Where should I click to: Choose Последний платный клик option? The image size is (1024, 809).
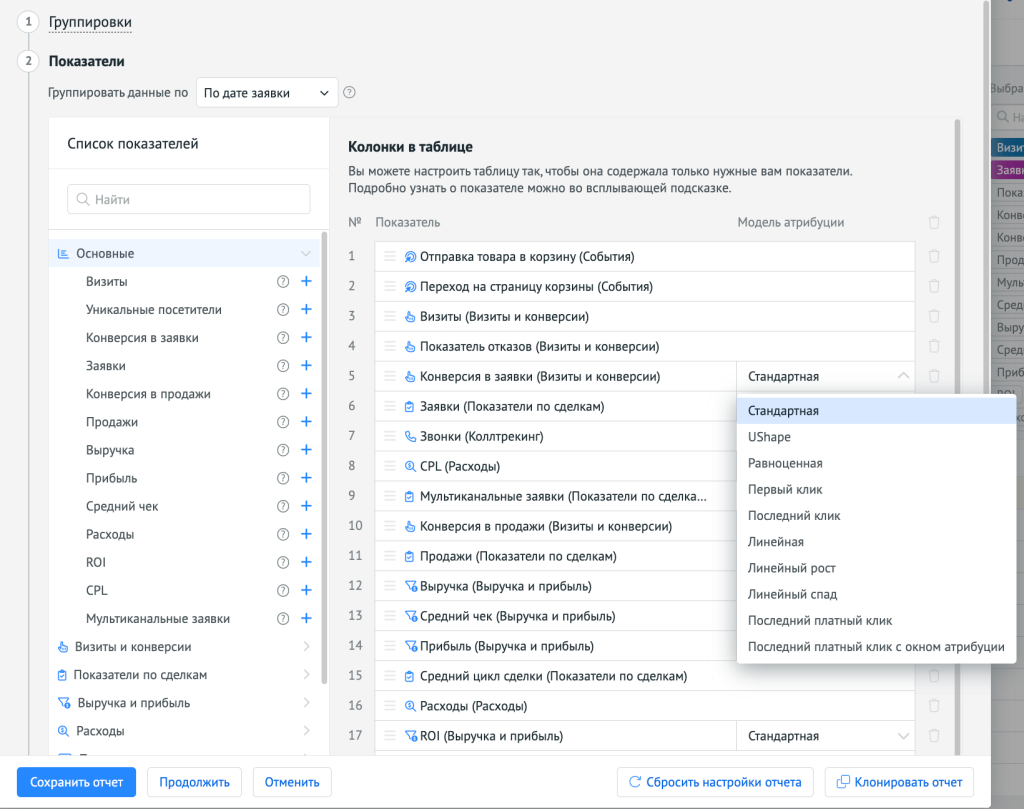click(876, 620)
